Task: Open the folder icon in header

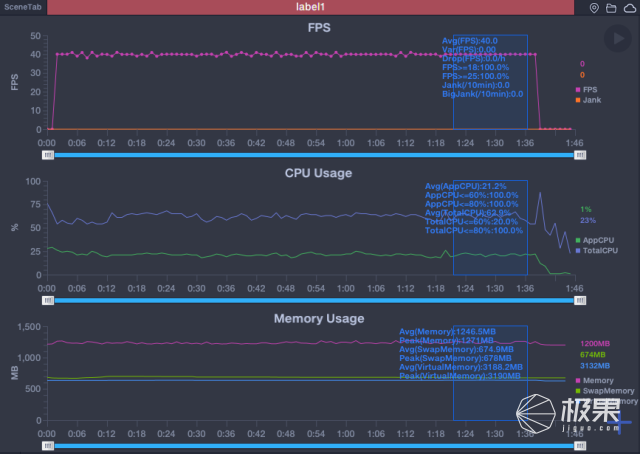Action: [611, 8]
